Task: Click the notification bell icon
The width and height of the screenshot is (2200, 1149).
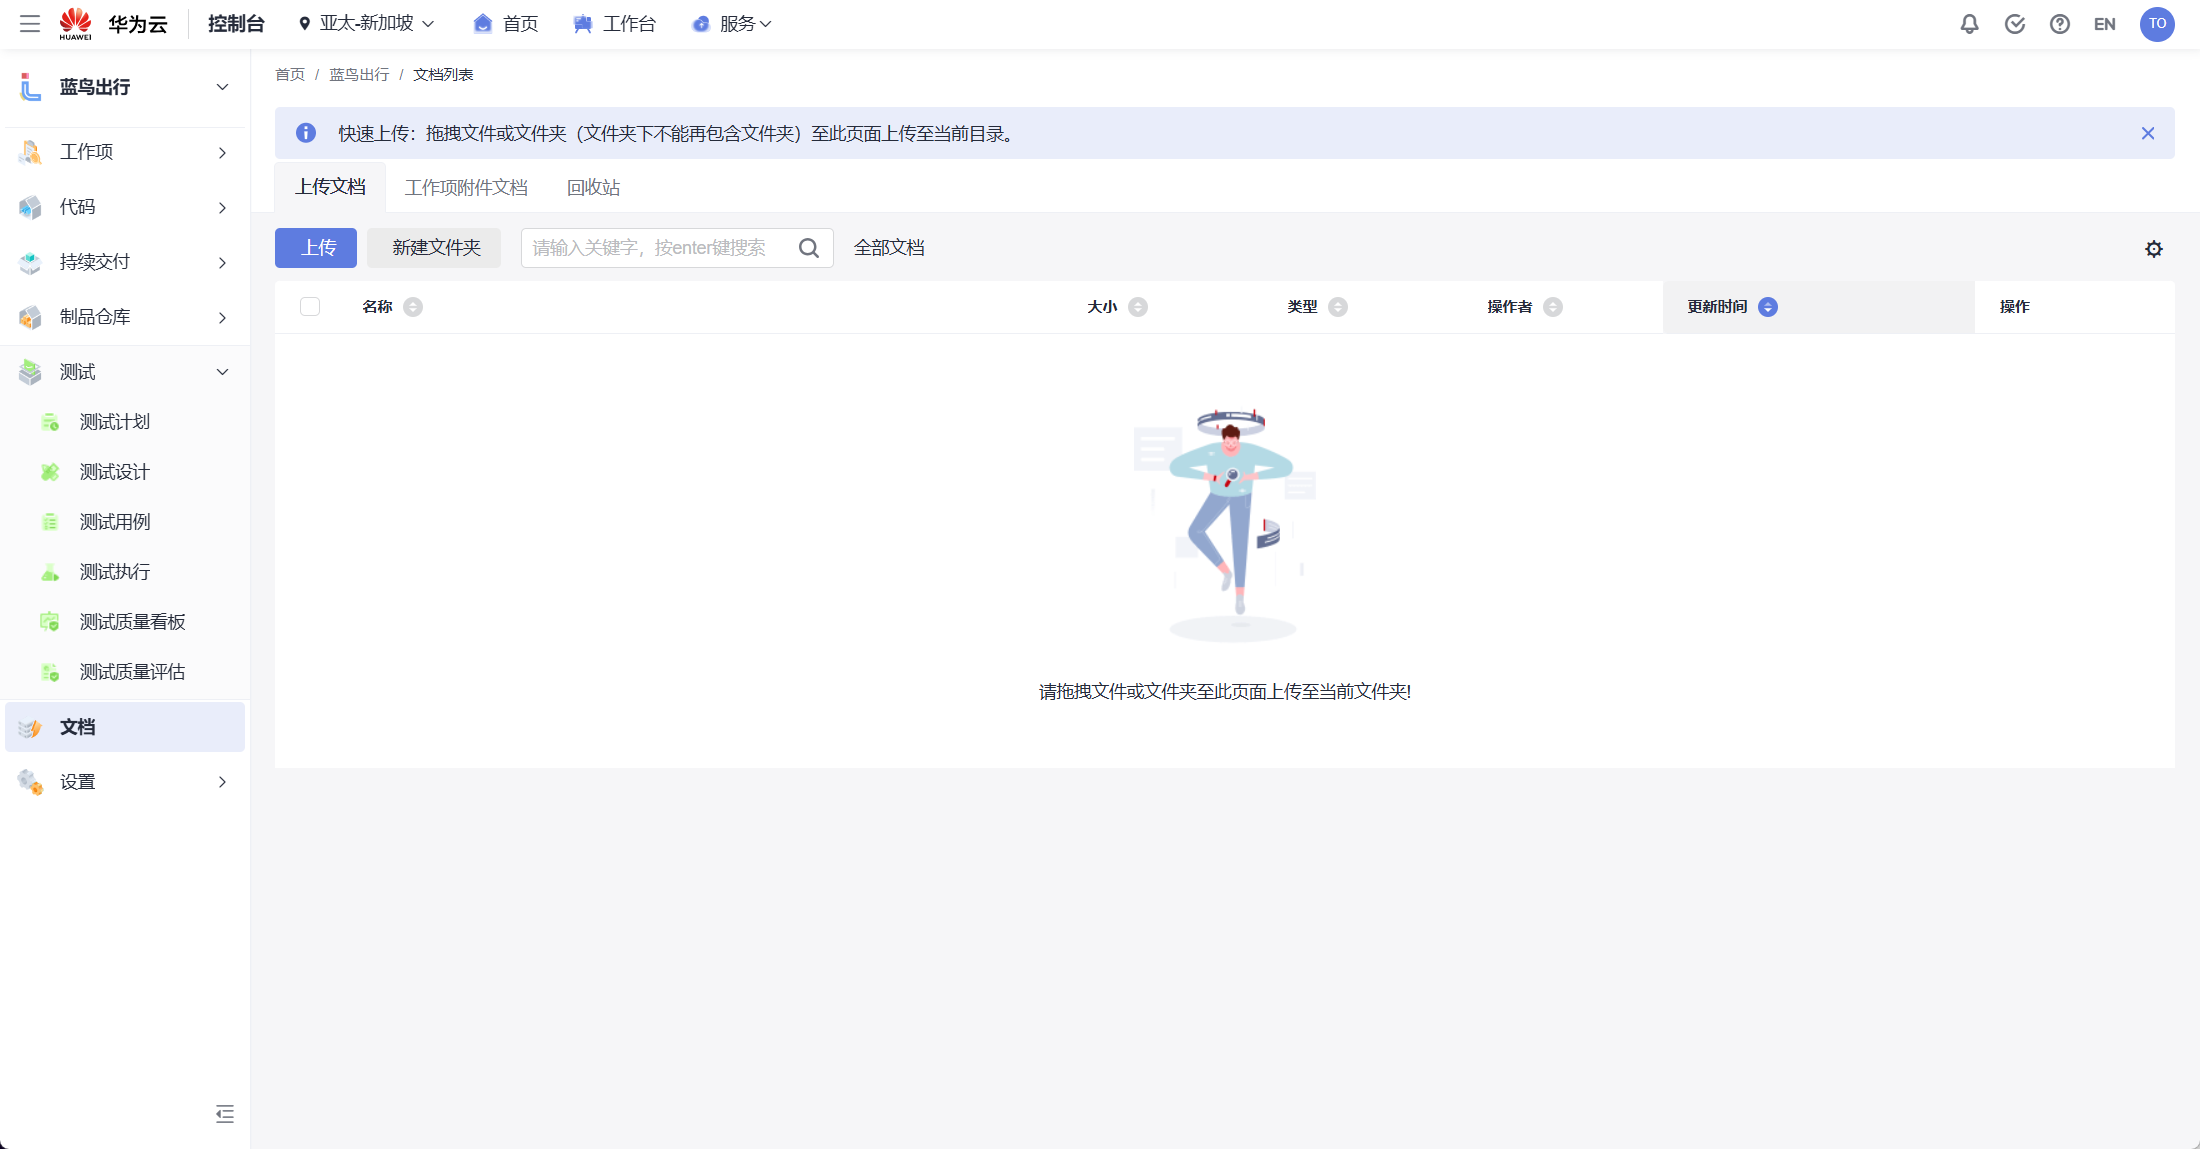Action: click(x=1969, y=23)
